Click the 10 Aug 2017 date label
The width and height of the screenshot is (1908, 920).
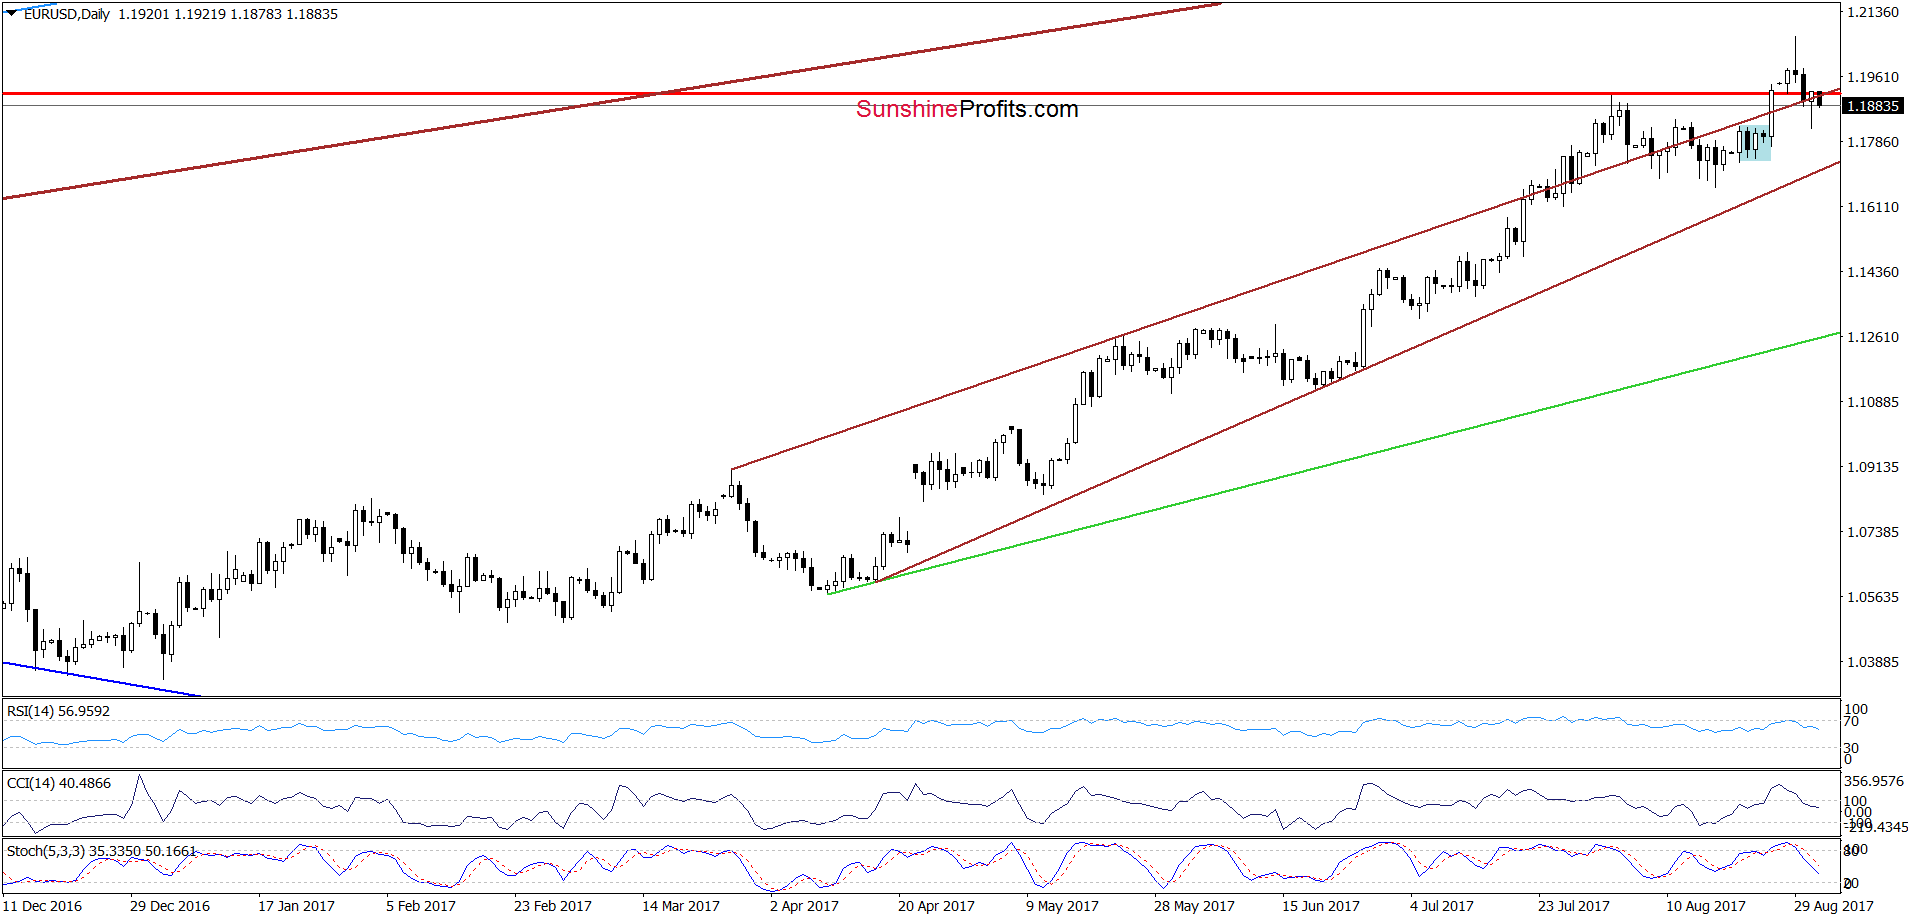click(x=1706, y=906)
